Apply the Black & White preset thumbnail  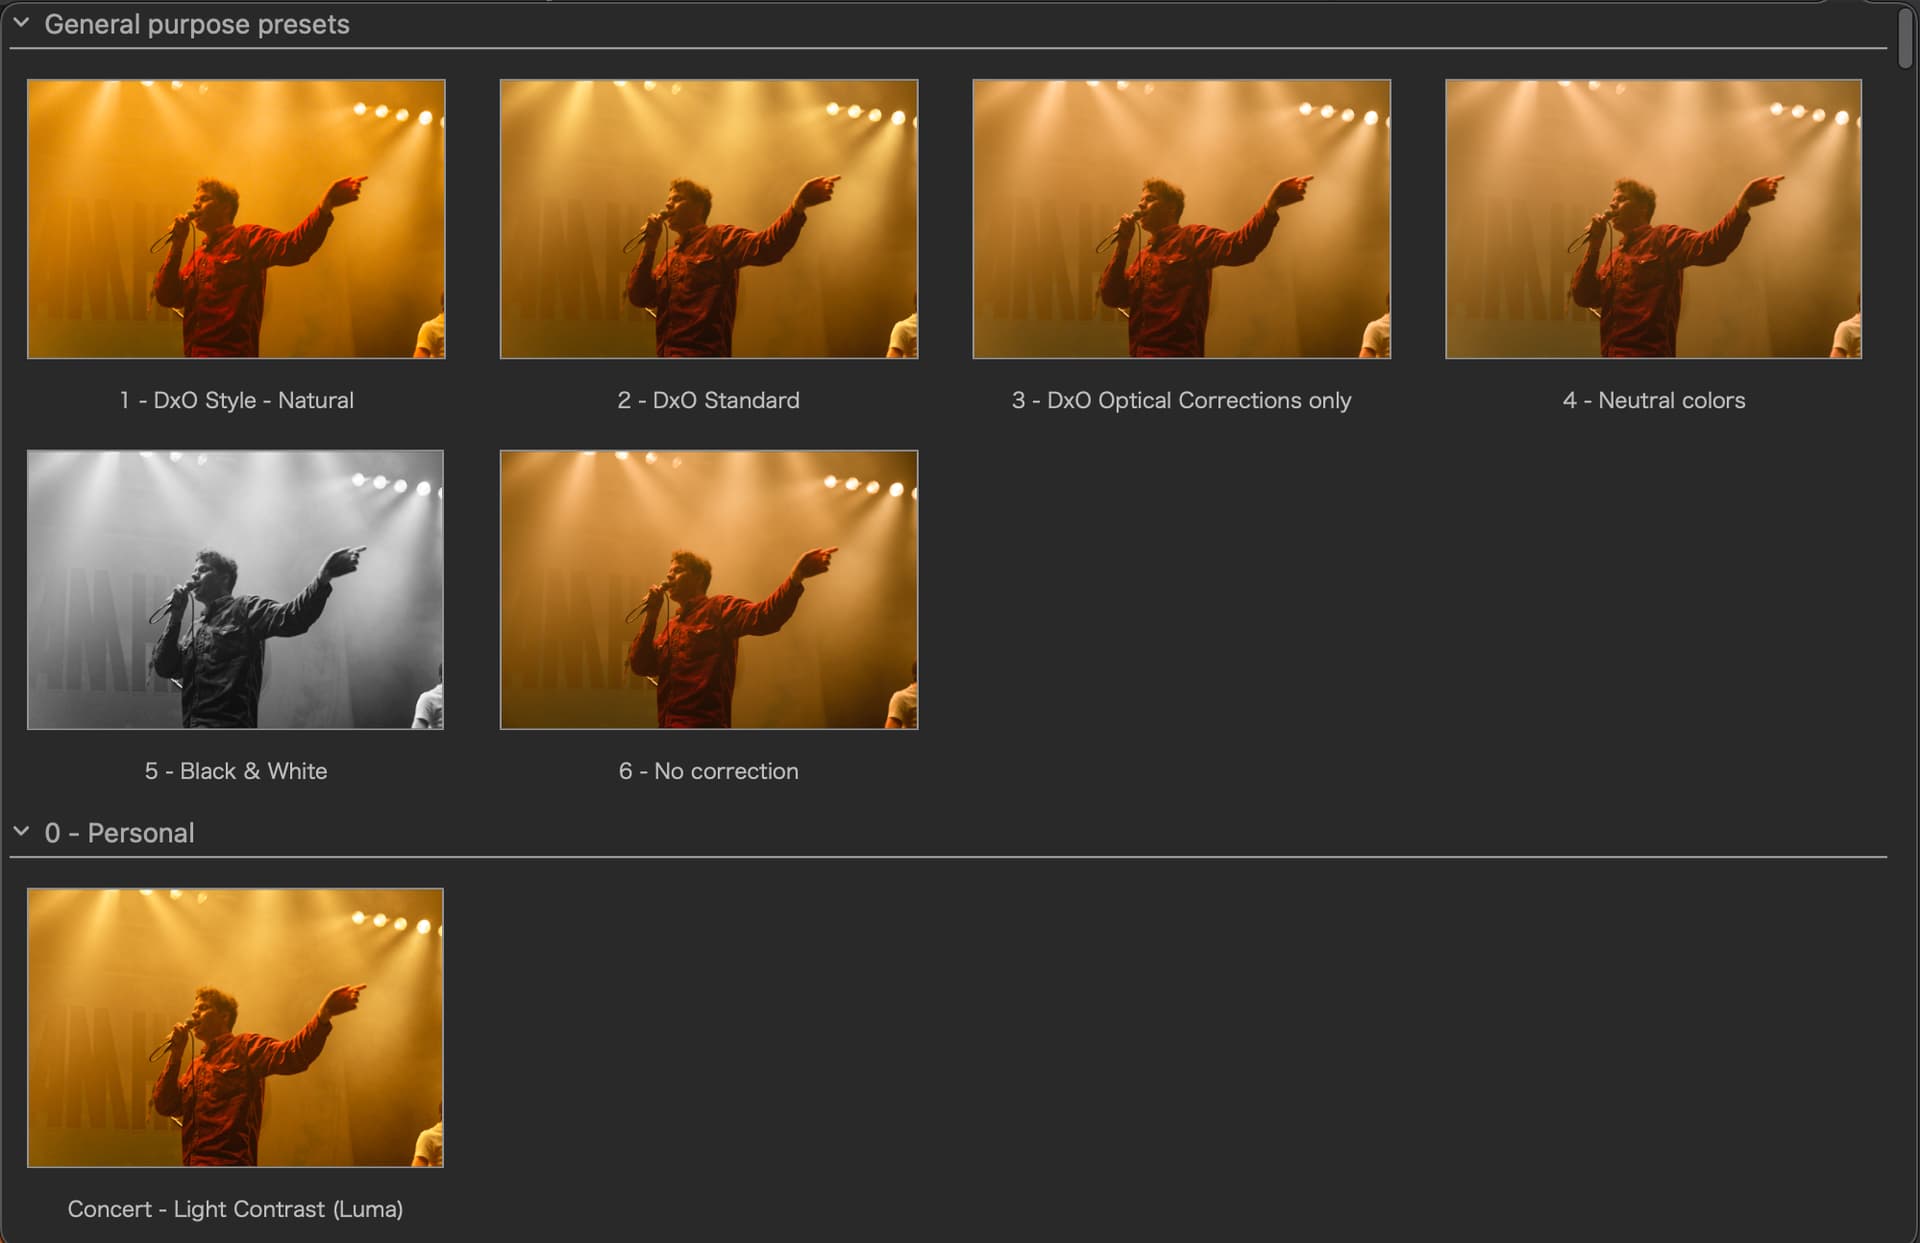tap(235, 590)
